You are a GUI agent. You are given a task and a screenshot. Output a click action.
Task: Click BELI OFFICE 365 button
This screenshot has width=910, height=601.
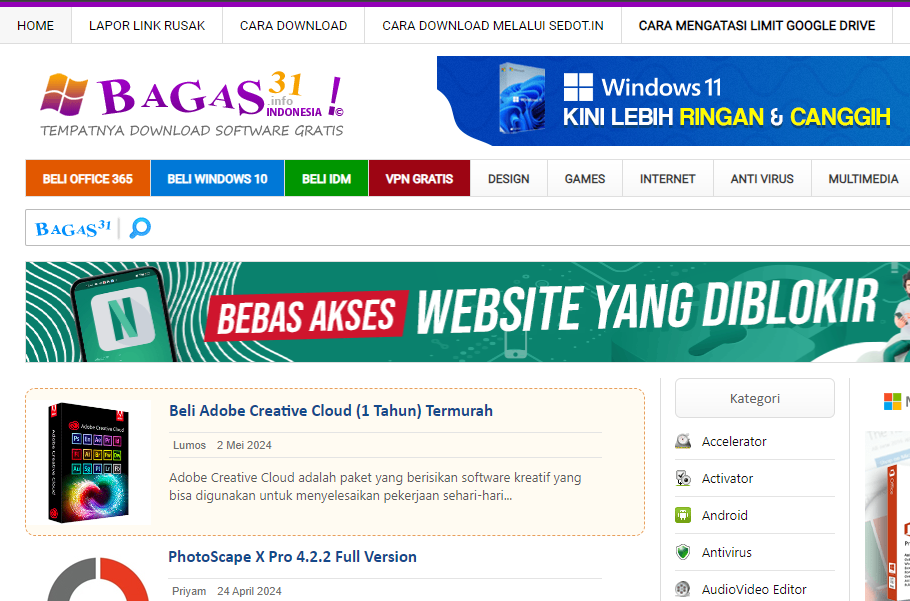(88, 178)
